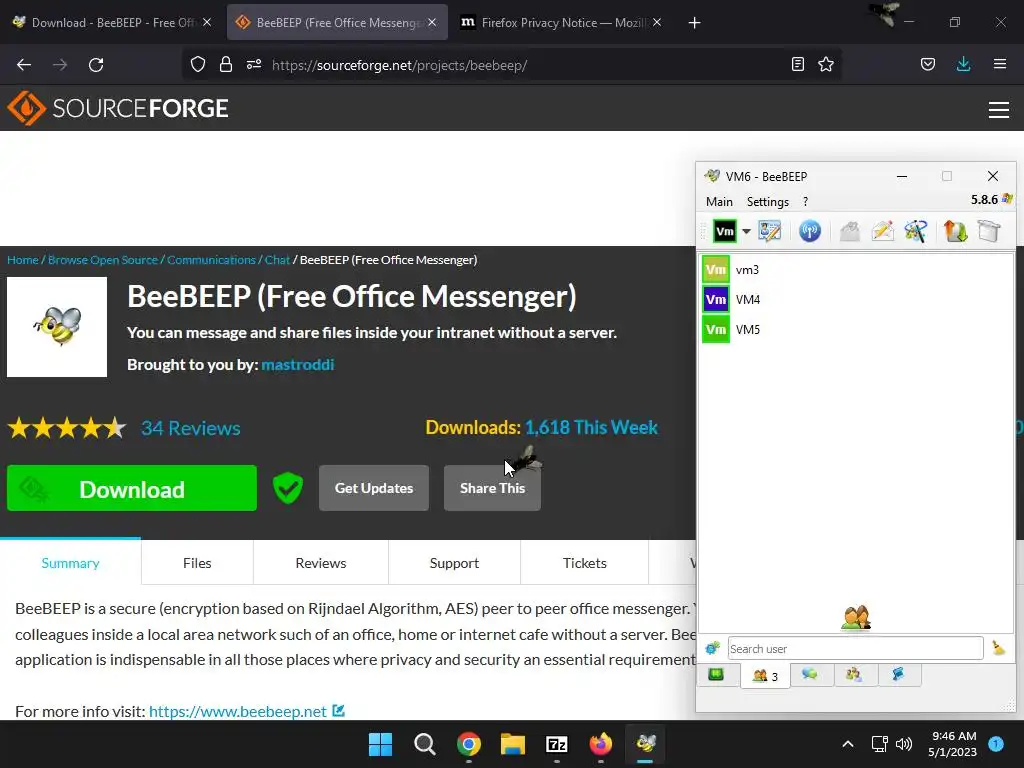Click the permissions icon in address bar

[x=254, y=65]
